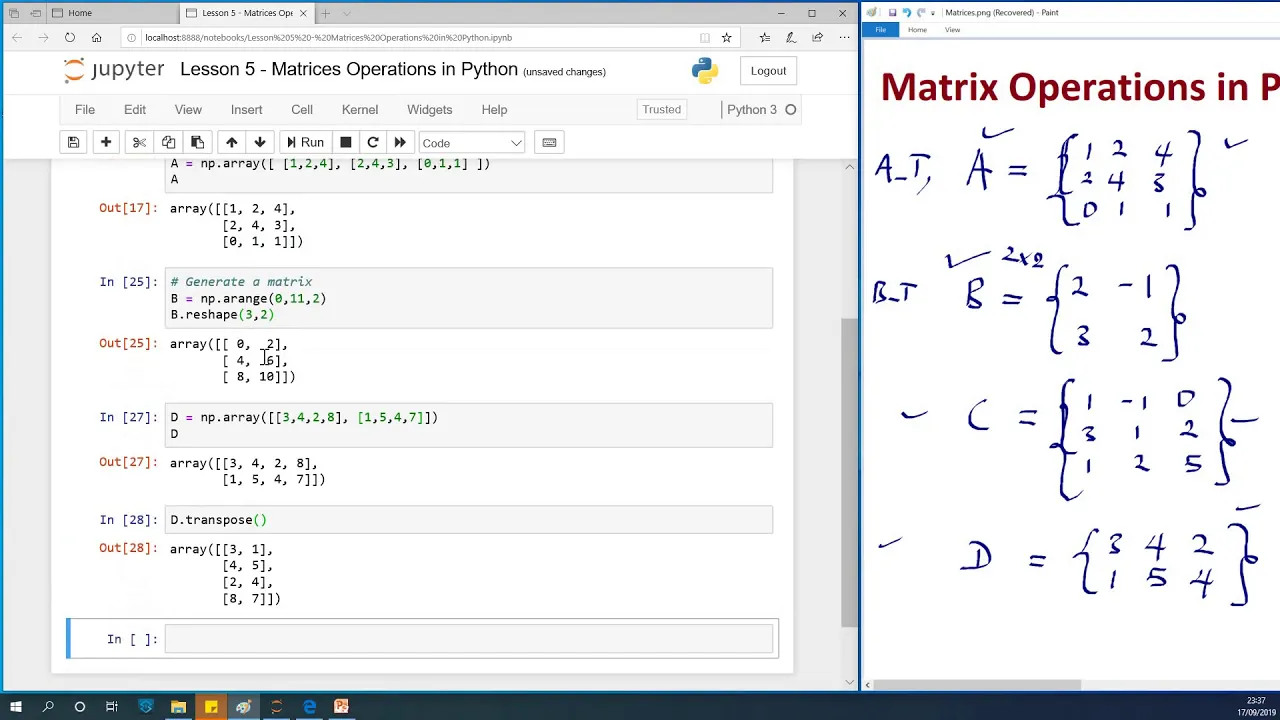This screenshot has width=1280, height=720.
Task: Click the notebook vertical scrollbar thumb
Action: pyautogui.click(x=850, y=472)
